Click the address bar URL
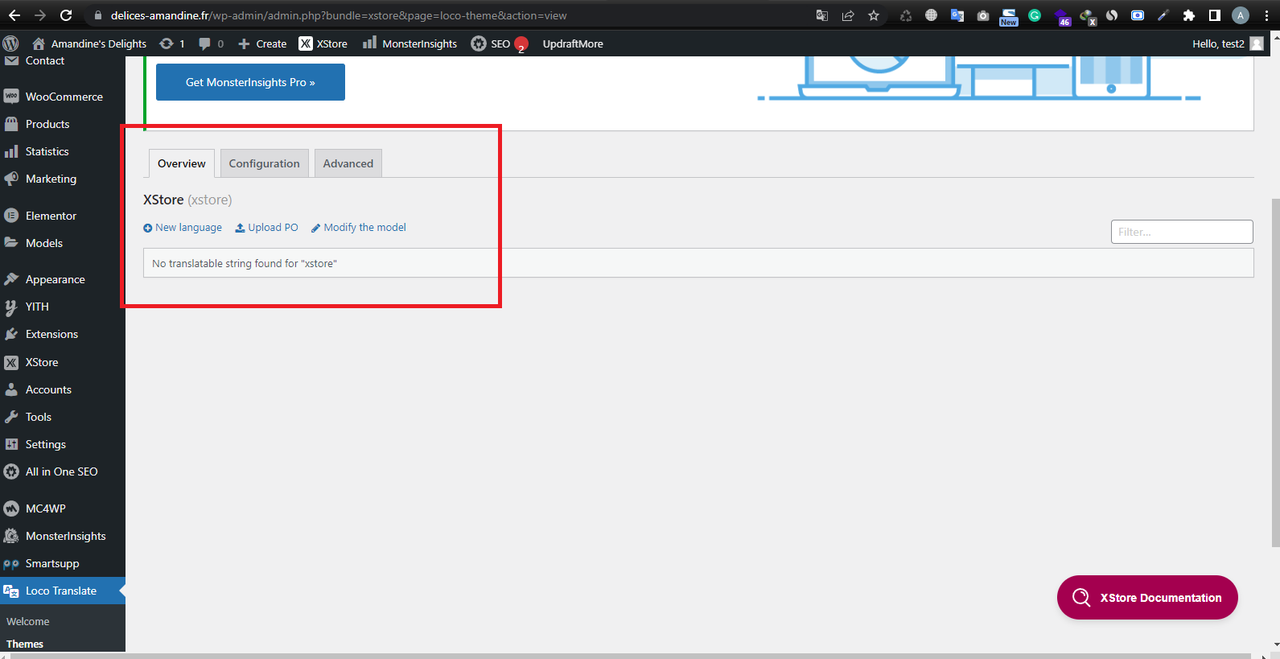Screen dimensions: 1280x659 pos(338,16)
